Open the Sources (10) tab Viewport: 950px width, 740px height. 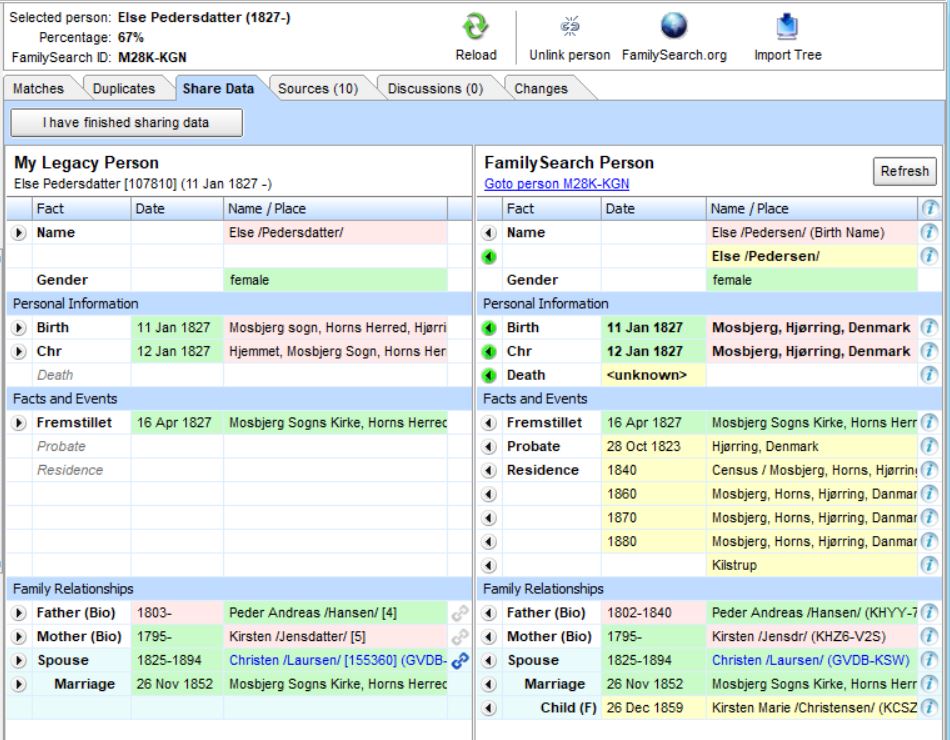318,88
